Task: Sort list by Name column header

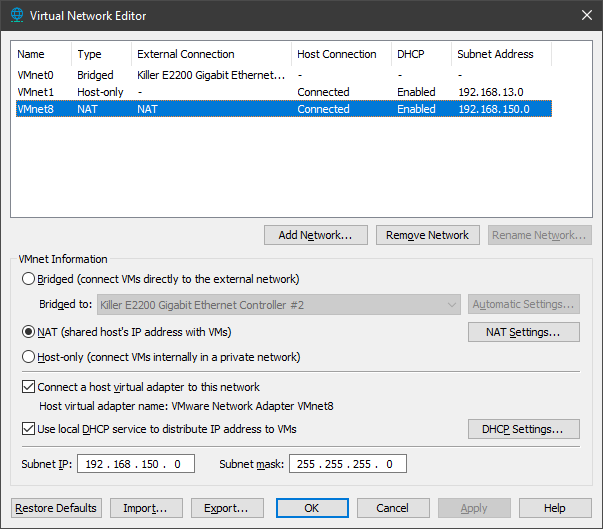Action: [42, 54]
